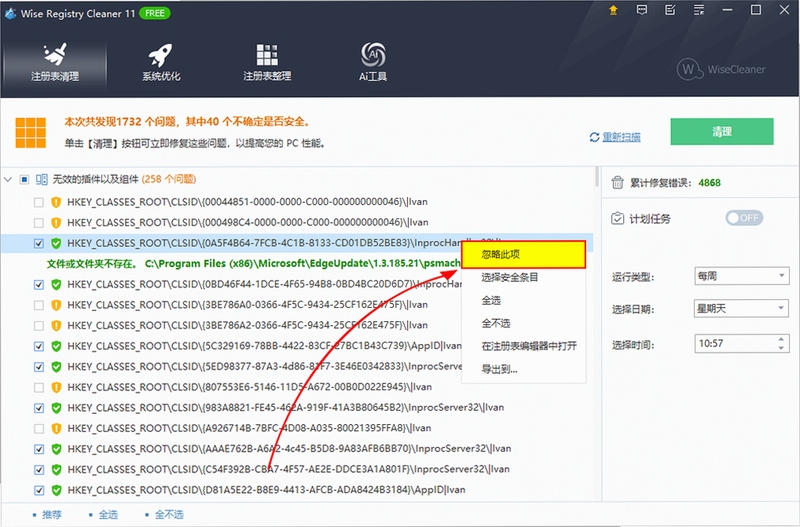The height and width of the screenshot is (527, 800).
Task: Open the 注册表清理 registry cleaner tab
Action: click(55, 63)
